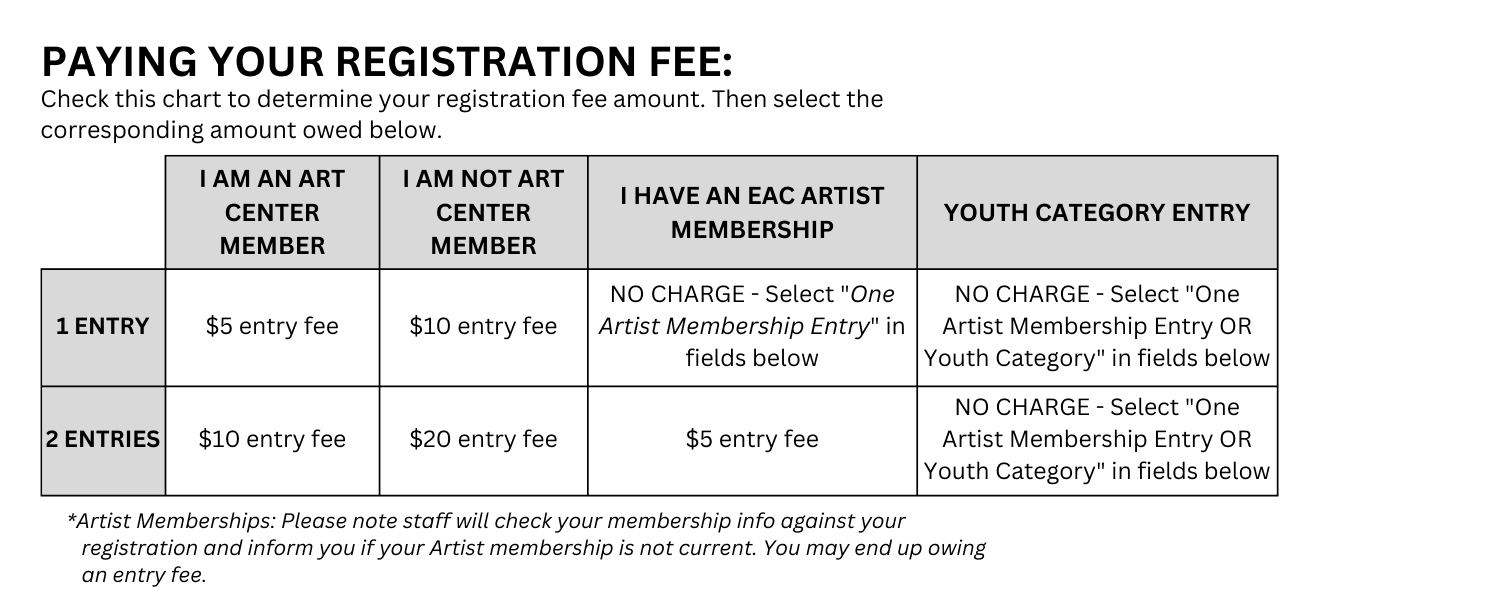Select the youth NO CHARGE cell in 2 ENTRIES row

click(x=1097, y=440)
